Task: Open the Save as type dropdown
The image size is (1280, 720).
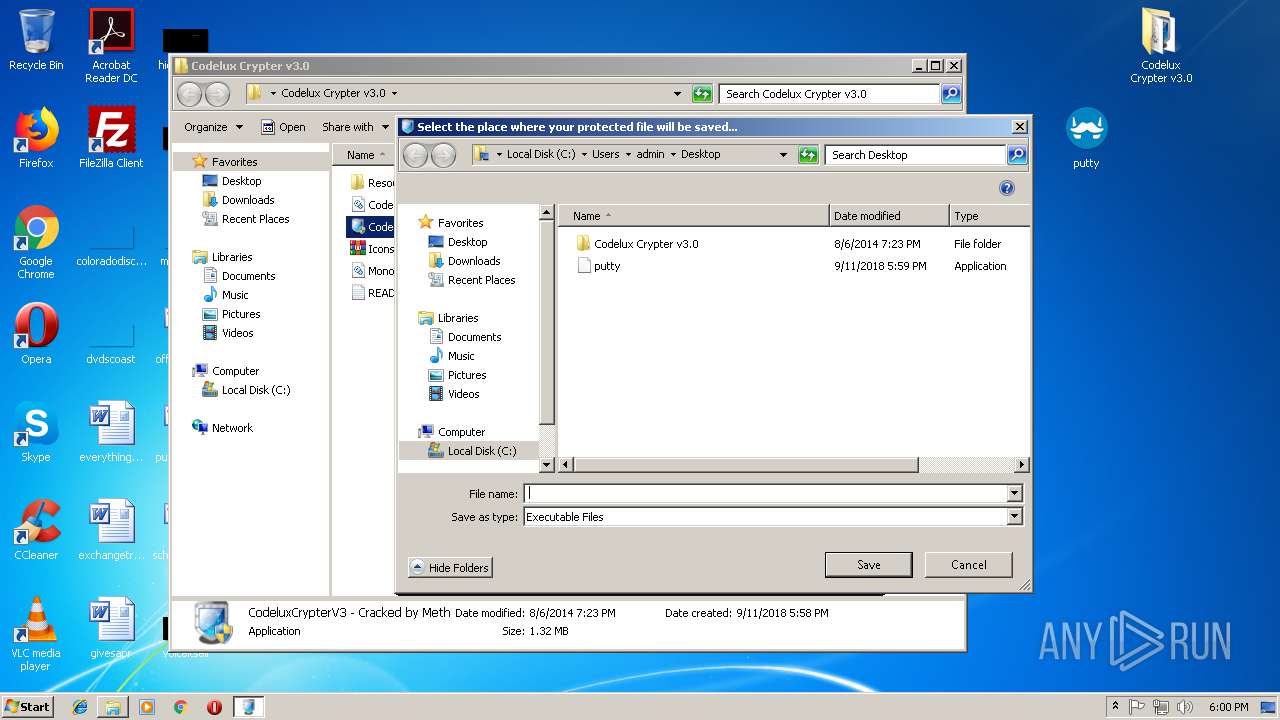Action: [x=1014, y=517]
